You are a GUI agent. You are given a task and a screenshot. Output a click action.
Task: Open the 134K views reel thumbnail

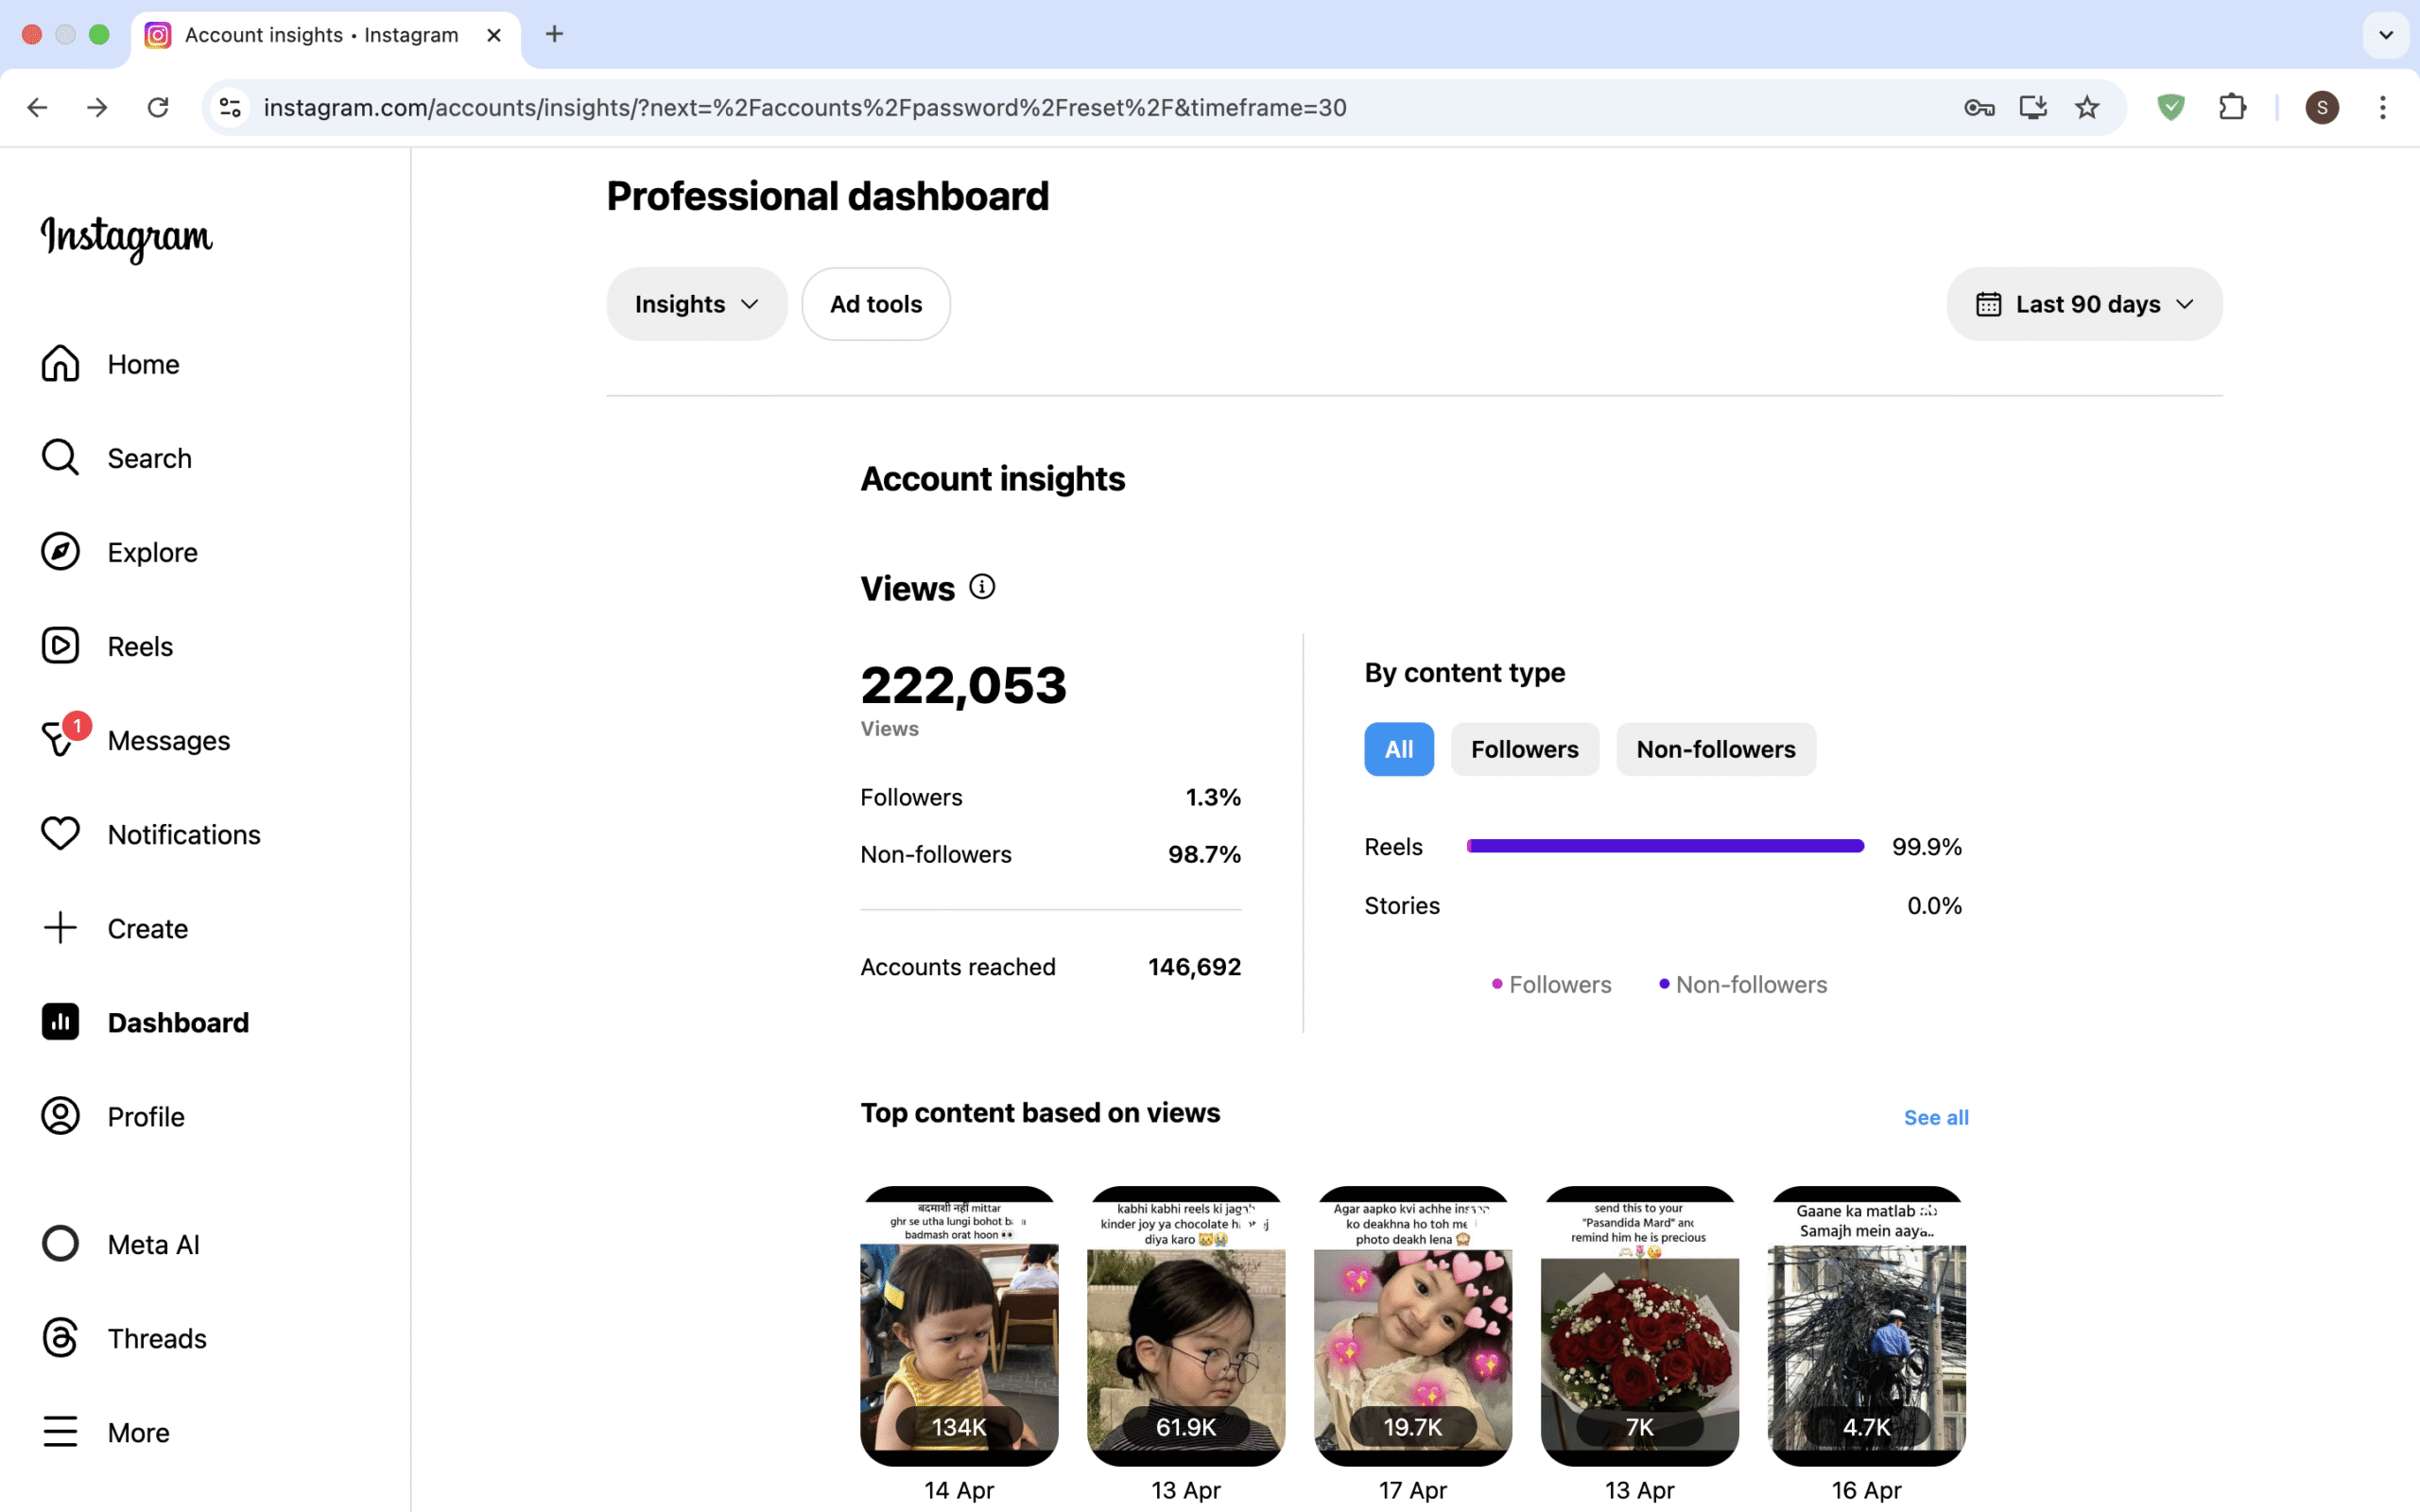tap(958, 1326)
